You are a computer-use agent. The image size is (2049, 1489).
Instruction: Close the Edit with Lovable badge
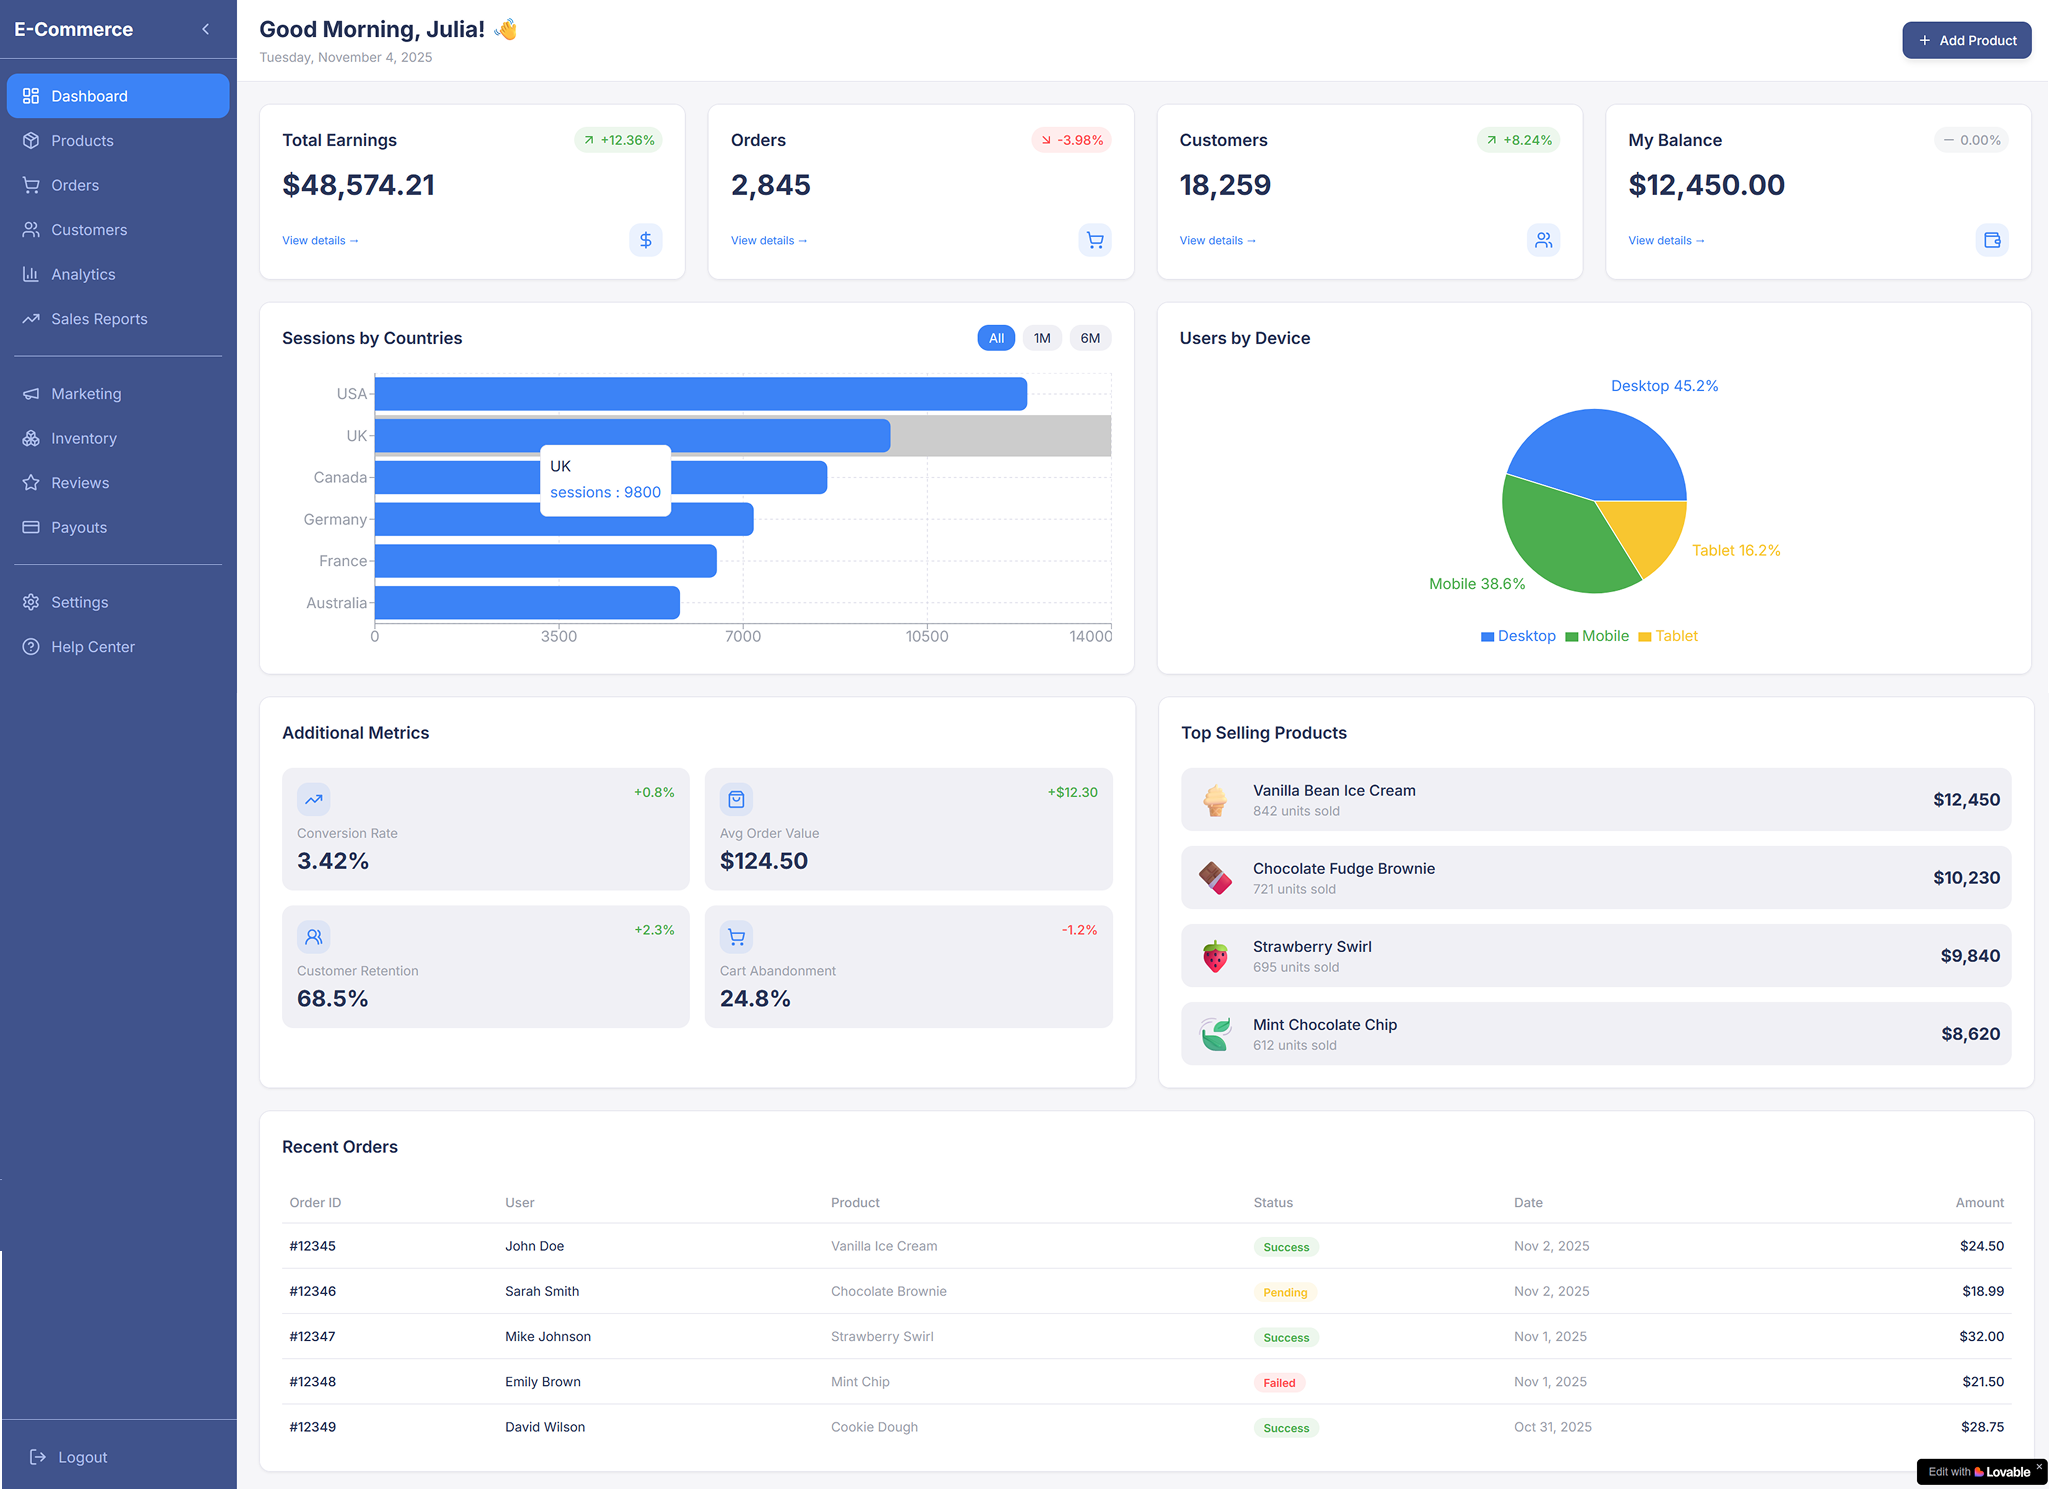pos(2039,1467)
